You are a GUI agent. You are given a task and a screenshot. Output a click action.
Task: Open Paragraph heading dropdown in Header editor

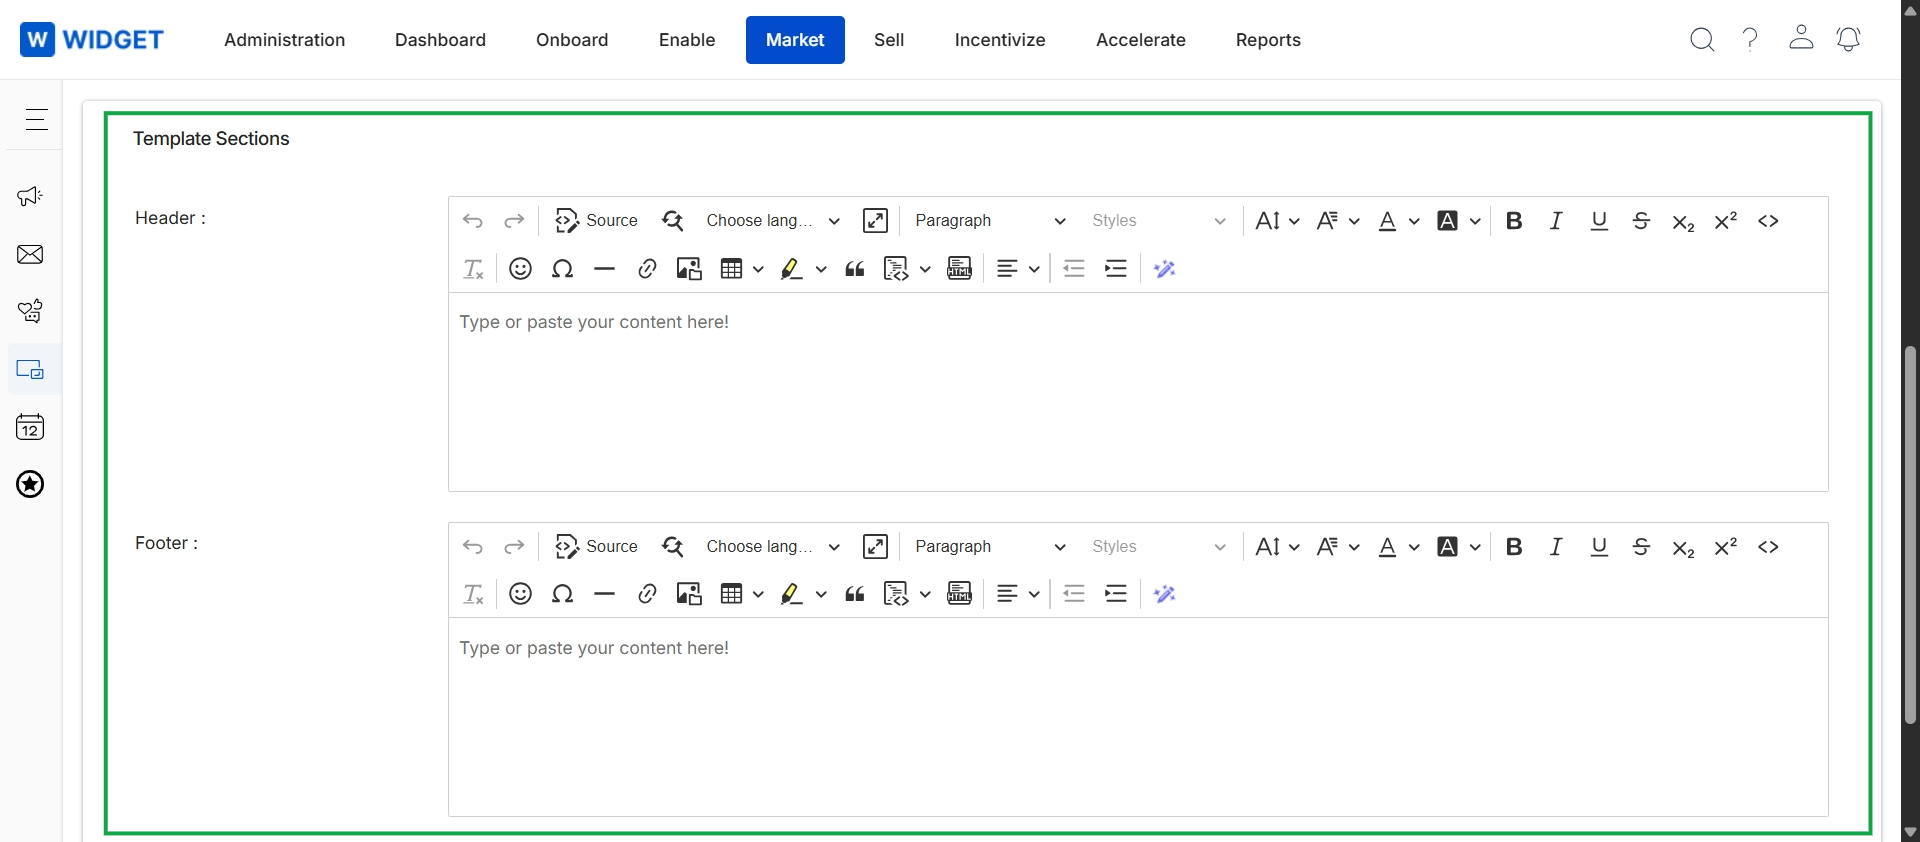click(990, 221)
